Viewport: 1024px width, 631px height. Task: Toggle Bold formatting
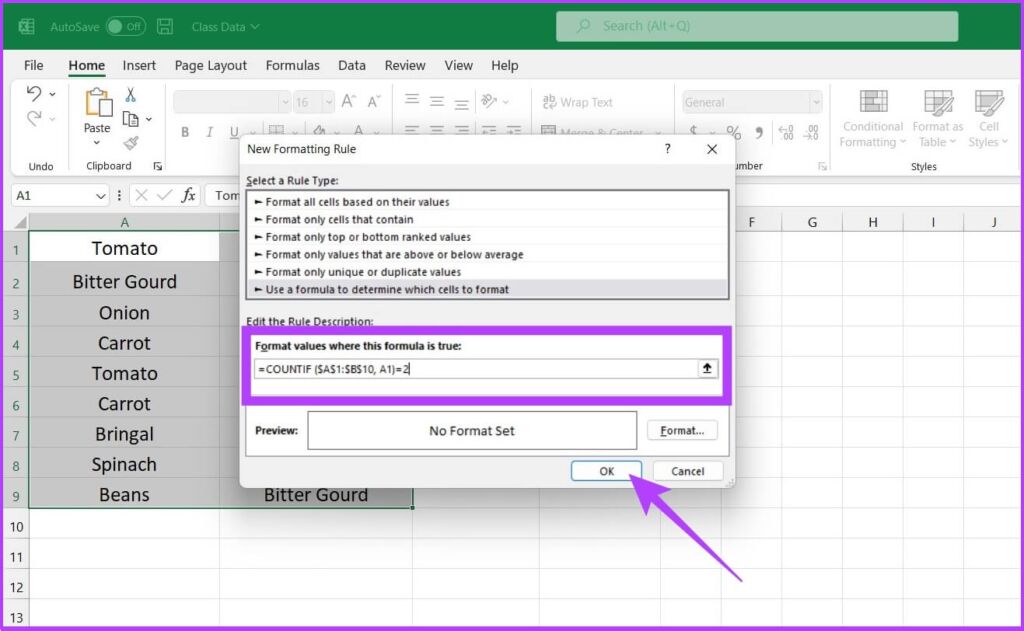pos(185,130)
